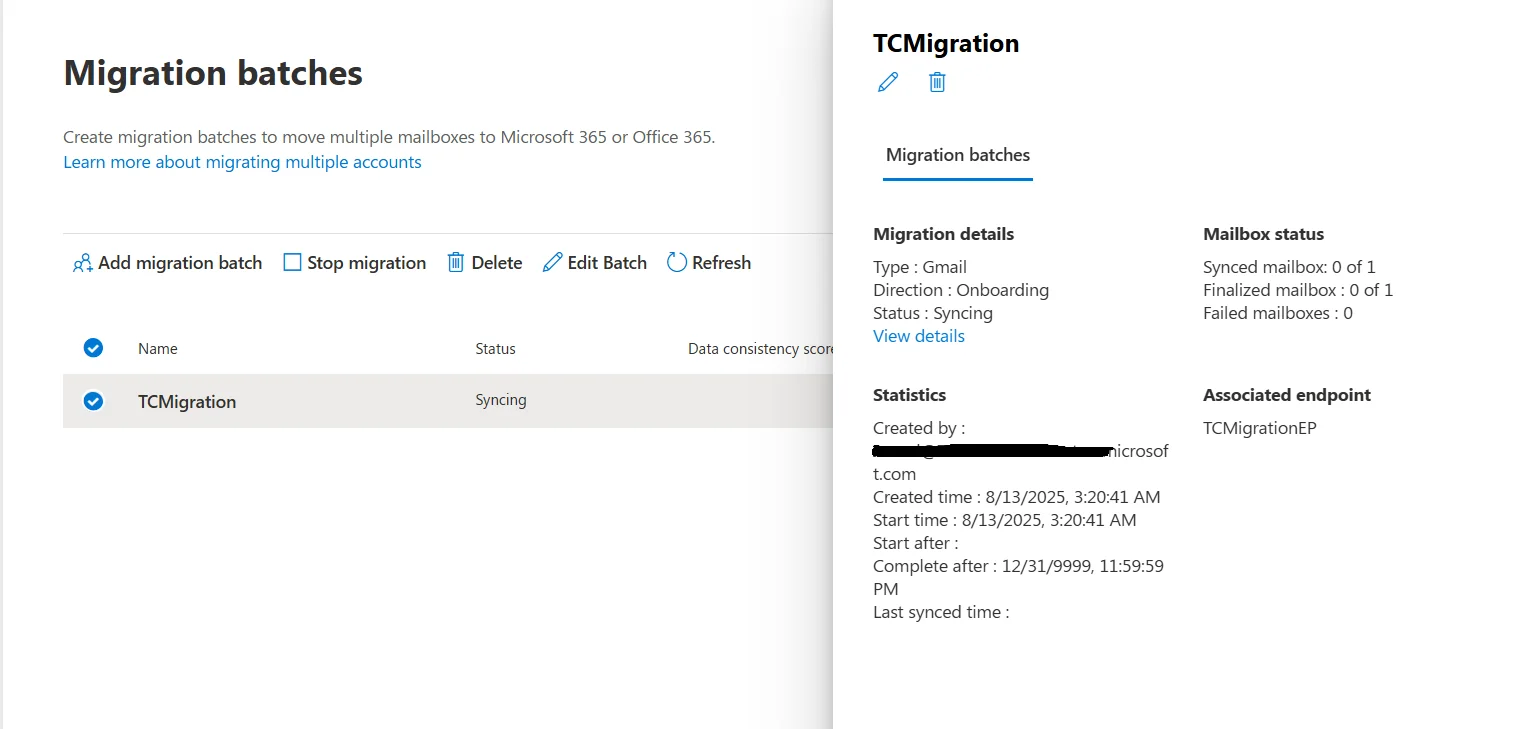The image size is (1518, 729).
Task: Click the Migration batches page heading
Action: pos(213,73)
